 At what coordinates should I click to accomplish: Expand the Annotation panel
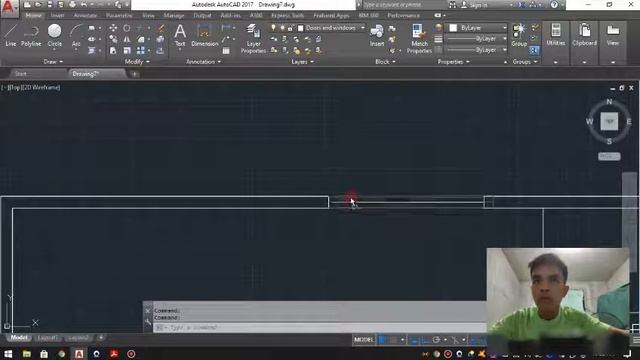tap(203, 62)
